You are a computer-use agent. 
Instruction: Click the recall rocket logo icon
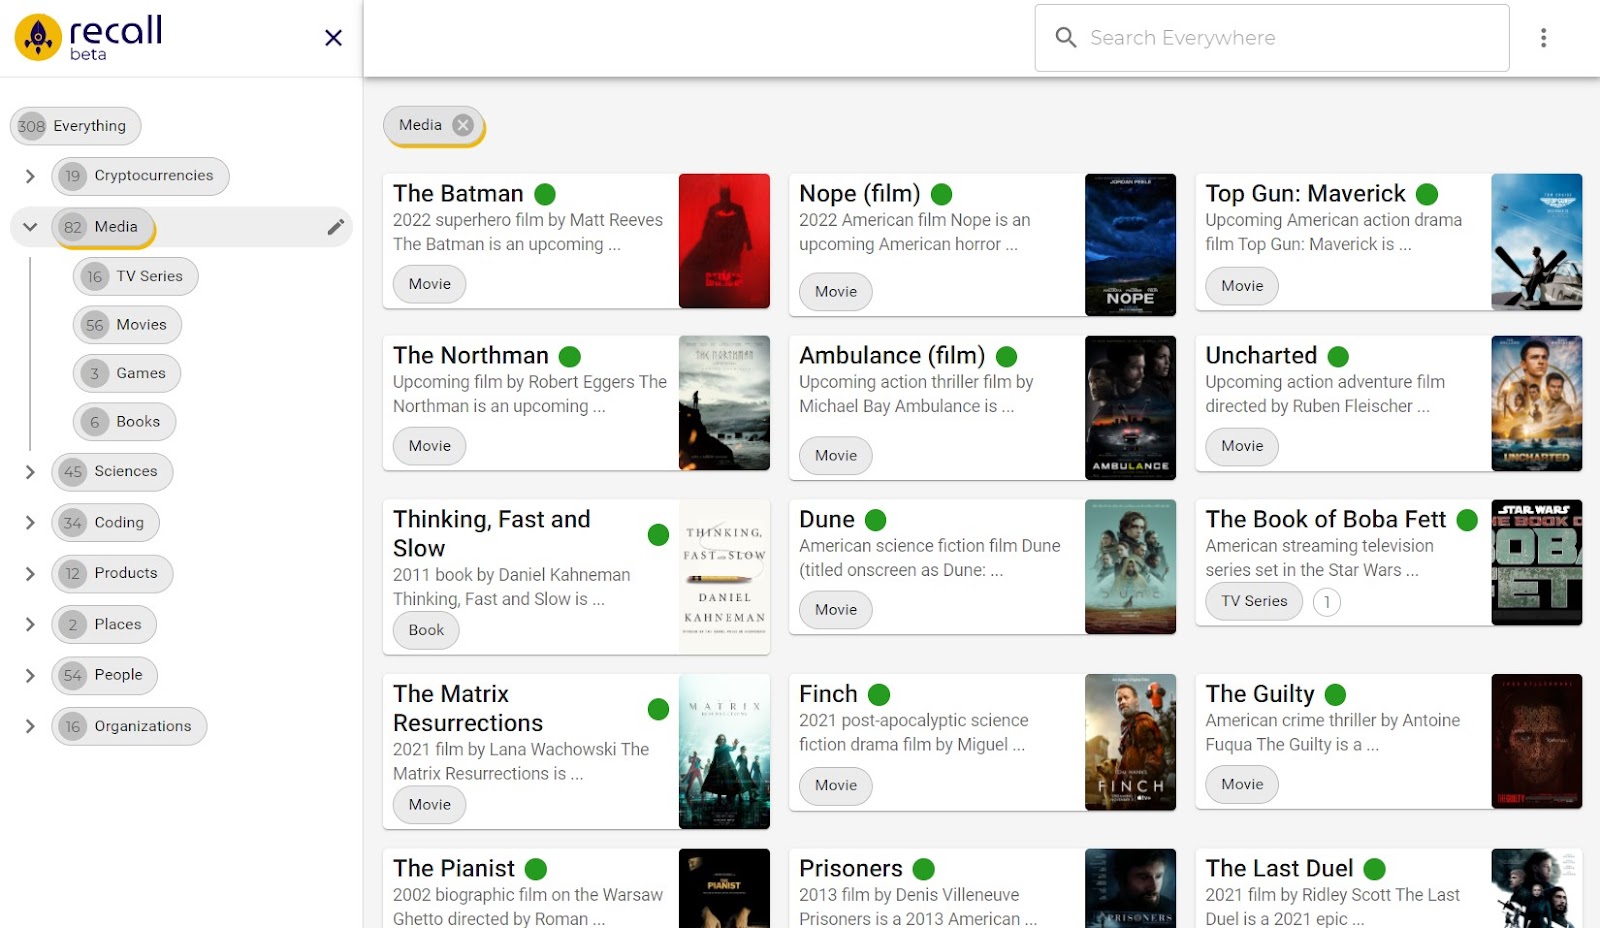[38, 38]
